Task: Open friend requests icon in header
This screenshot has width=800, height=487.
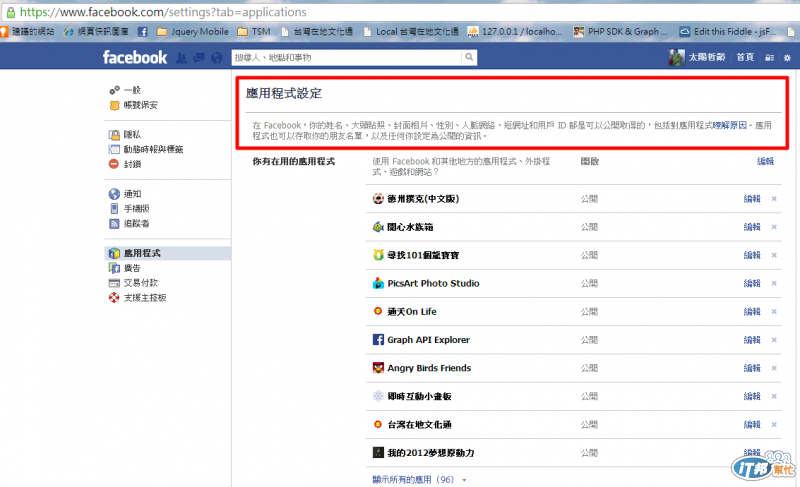Action: pyautogui.click(x=181, y=58)
